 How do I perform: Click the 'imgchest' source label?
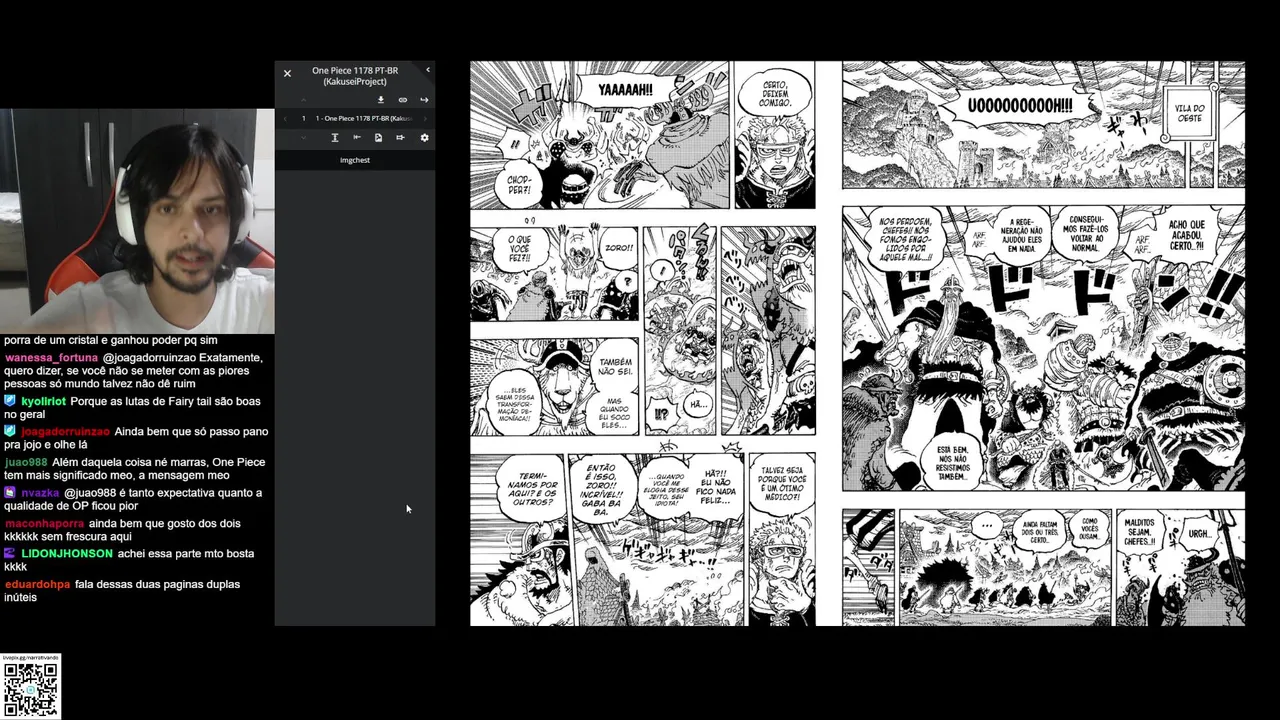(x=355, y=160)
